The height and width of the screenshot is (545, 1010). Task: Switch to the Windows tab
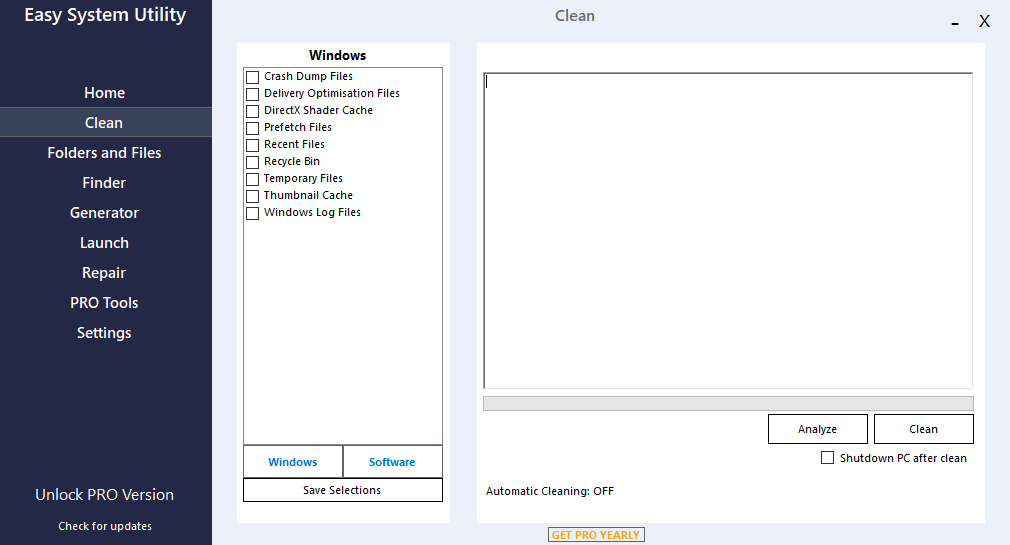tap(293, 462)
